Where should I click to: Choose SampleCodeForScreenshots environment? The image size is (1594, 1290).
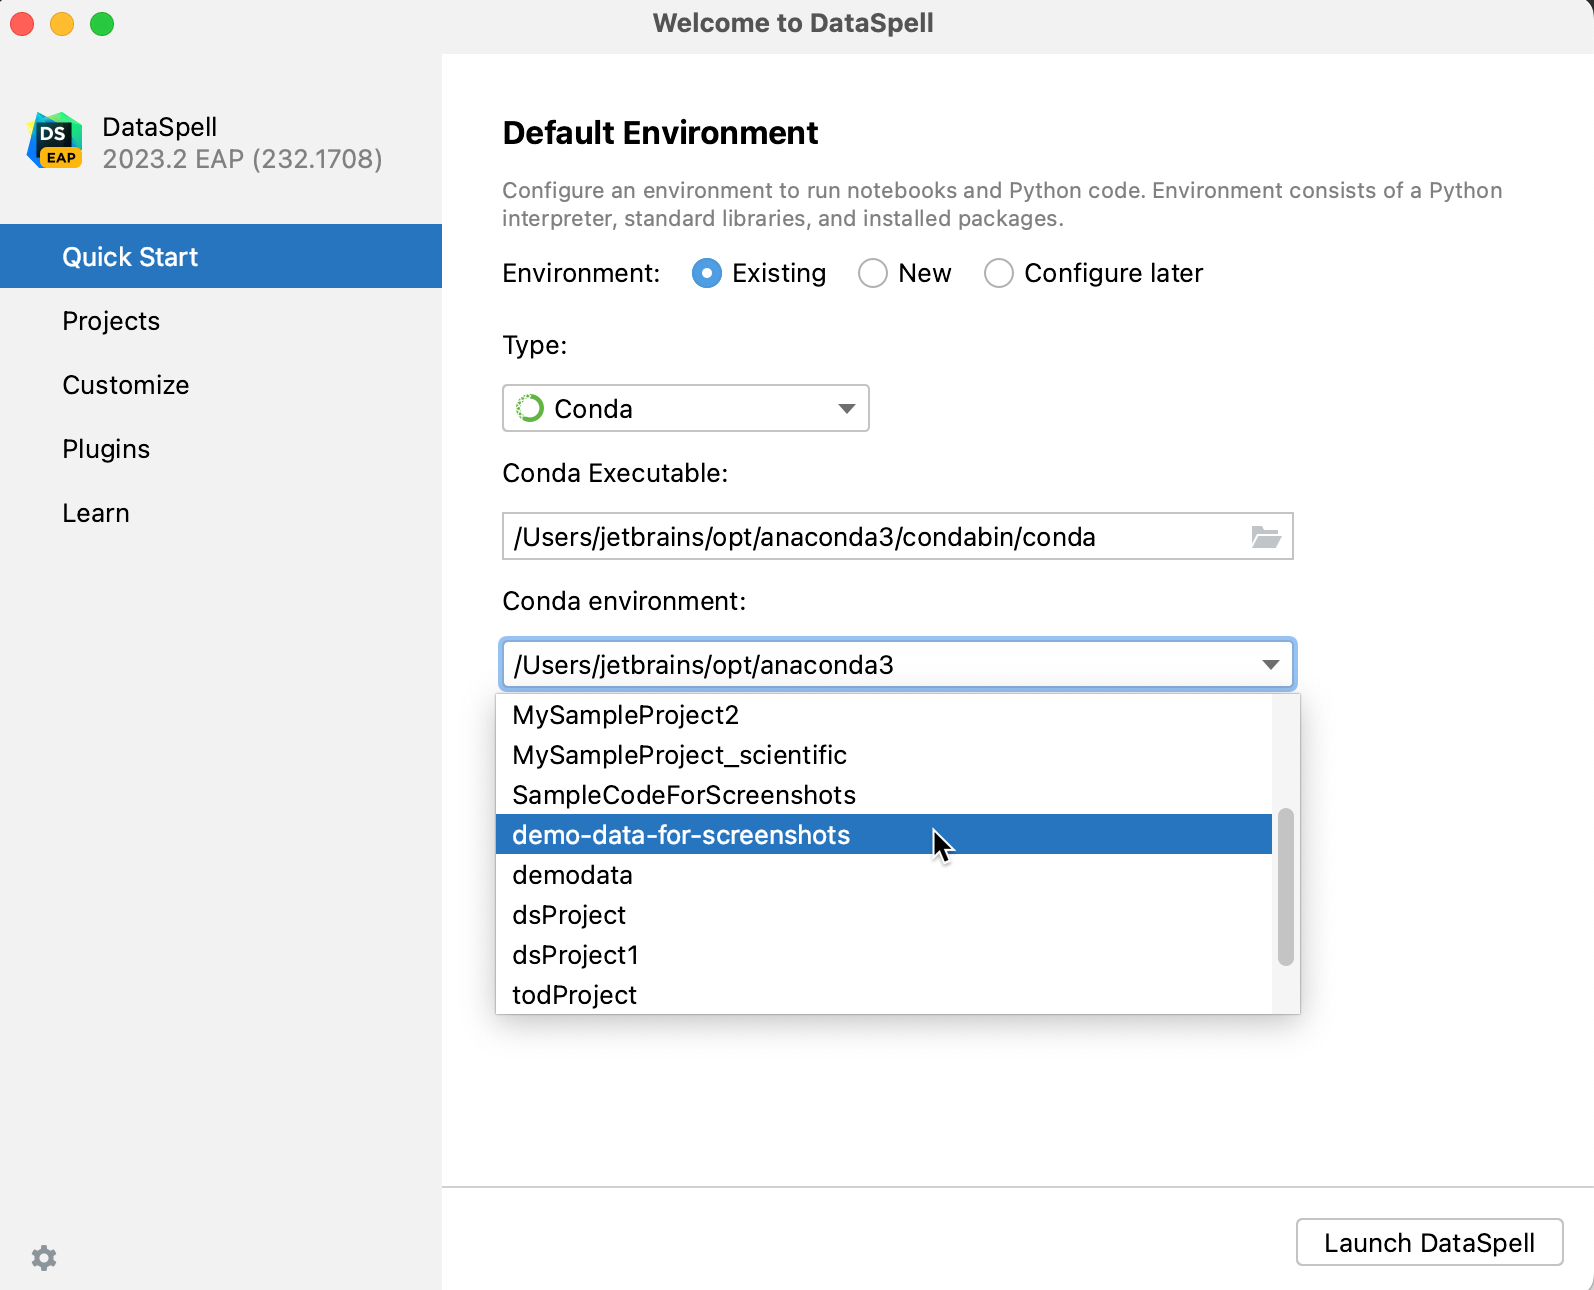point(884,795)
